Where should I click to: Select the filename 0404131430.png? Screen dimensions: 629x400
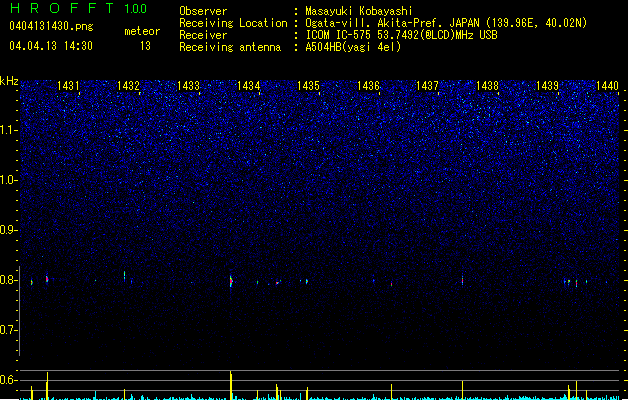point(51,26)
